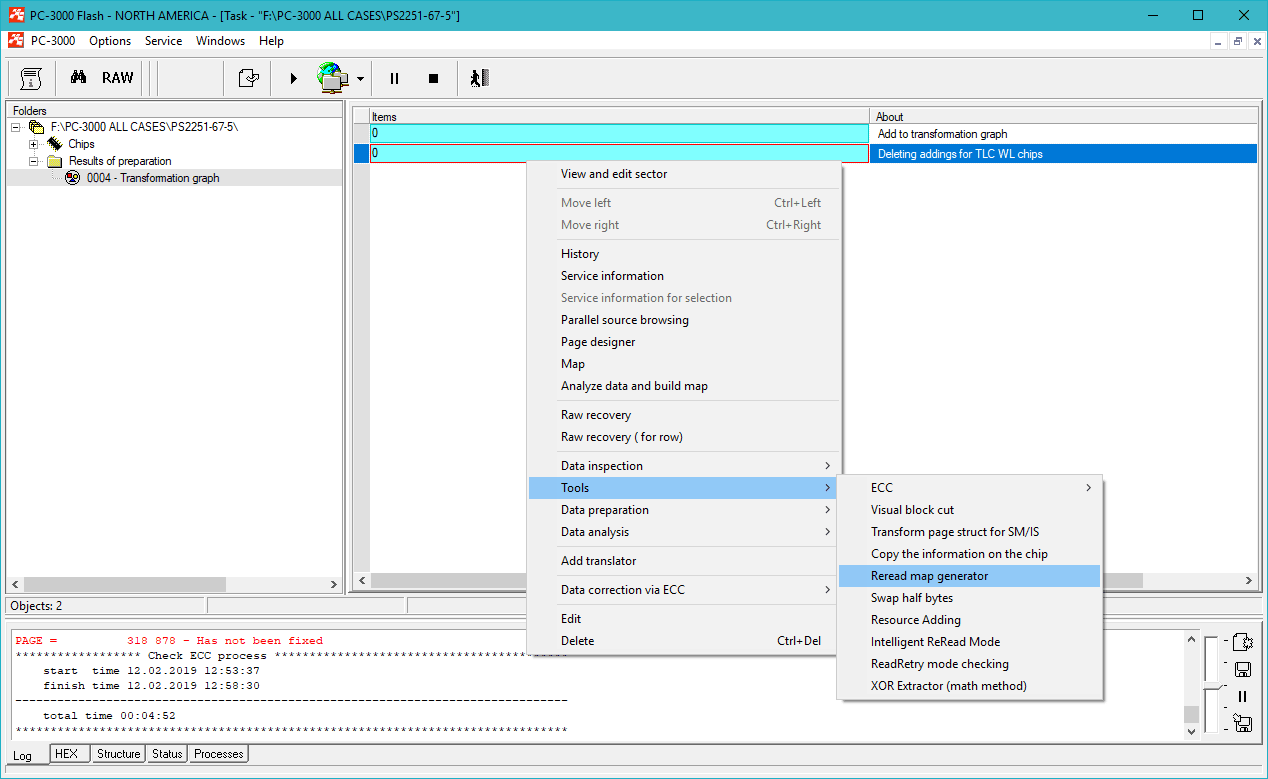The height and width of the screenshot is (779, 1268).
Task: Choose Raw recovery ( for row)
Action: tap(685, 437)
